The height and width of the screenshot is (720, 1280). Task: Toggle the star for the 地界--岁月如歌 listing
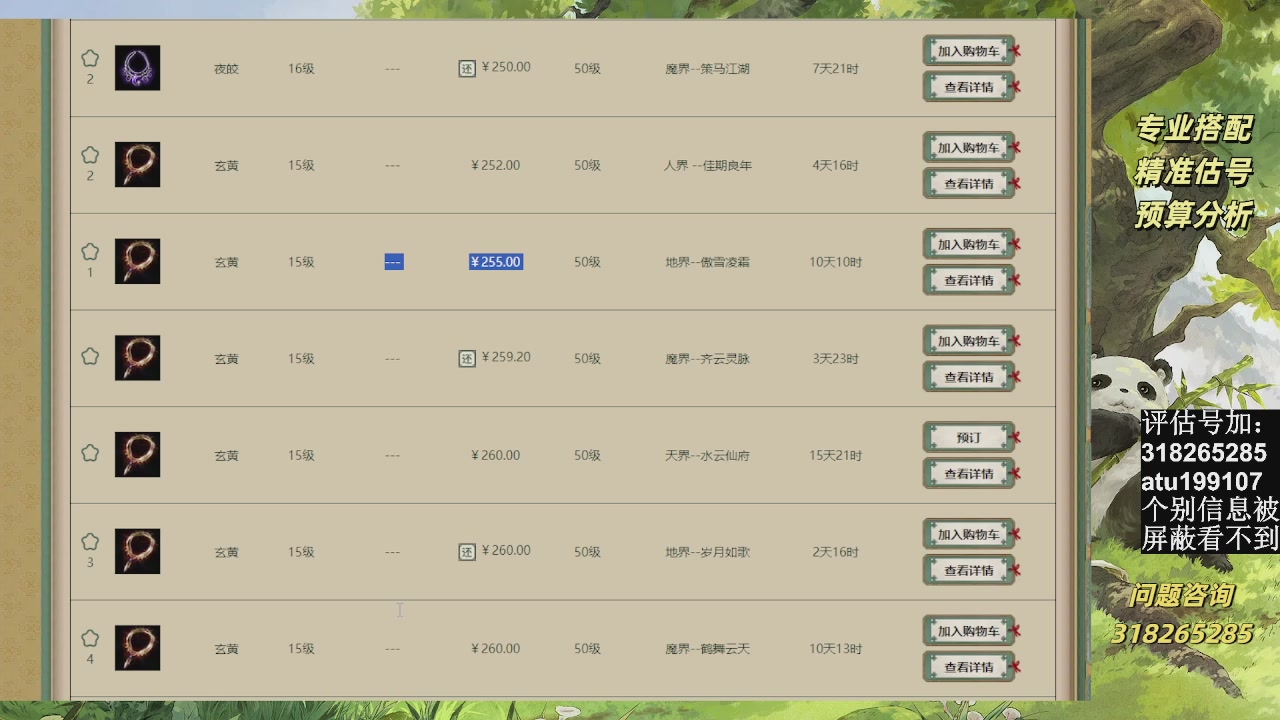pos(90,542)
